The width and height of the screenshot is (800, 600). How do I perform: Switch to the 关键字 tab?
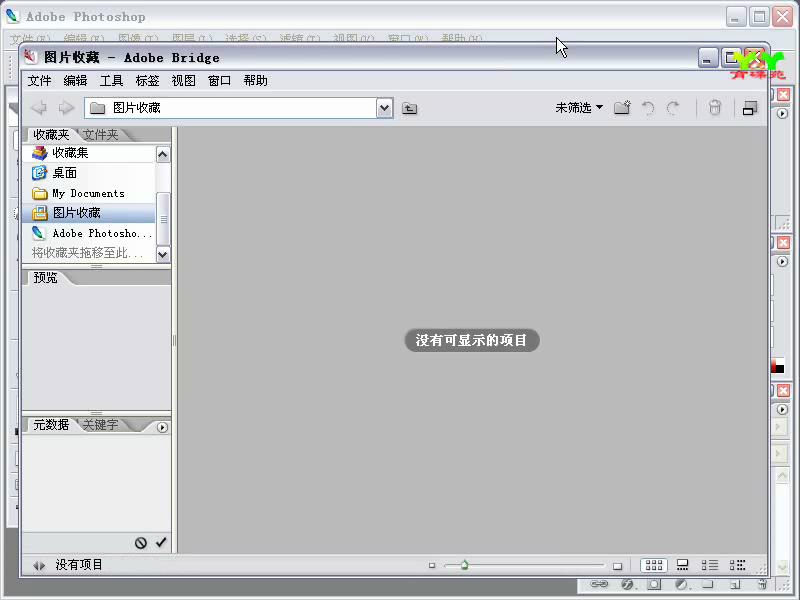[x=101, y=424]
